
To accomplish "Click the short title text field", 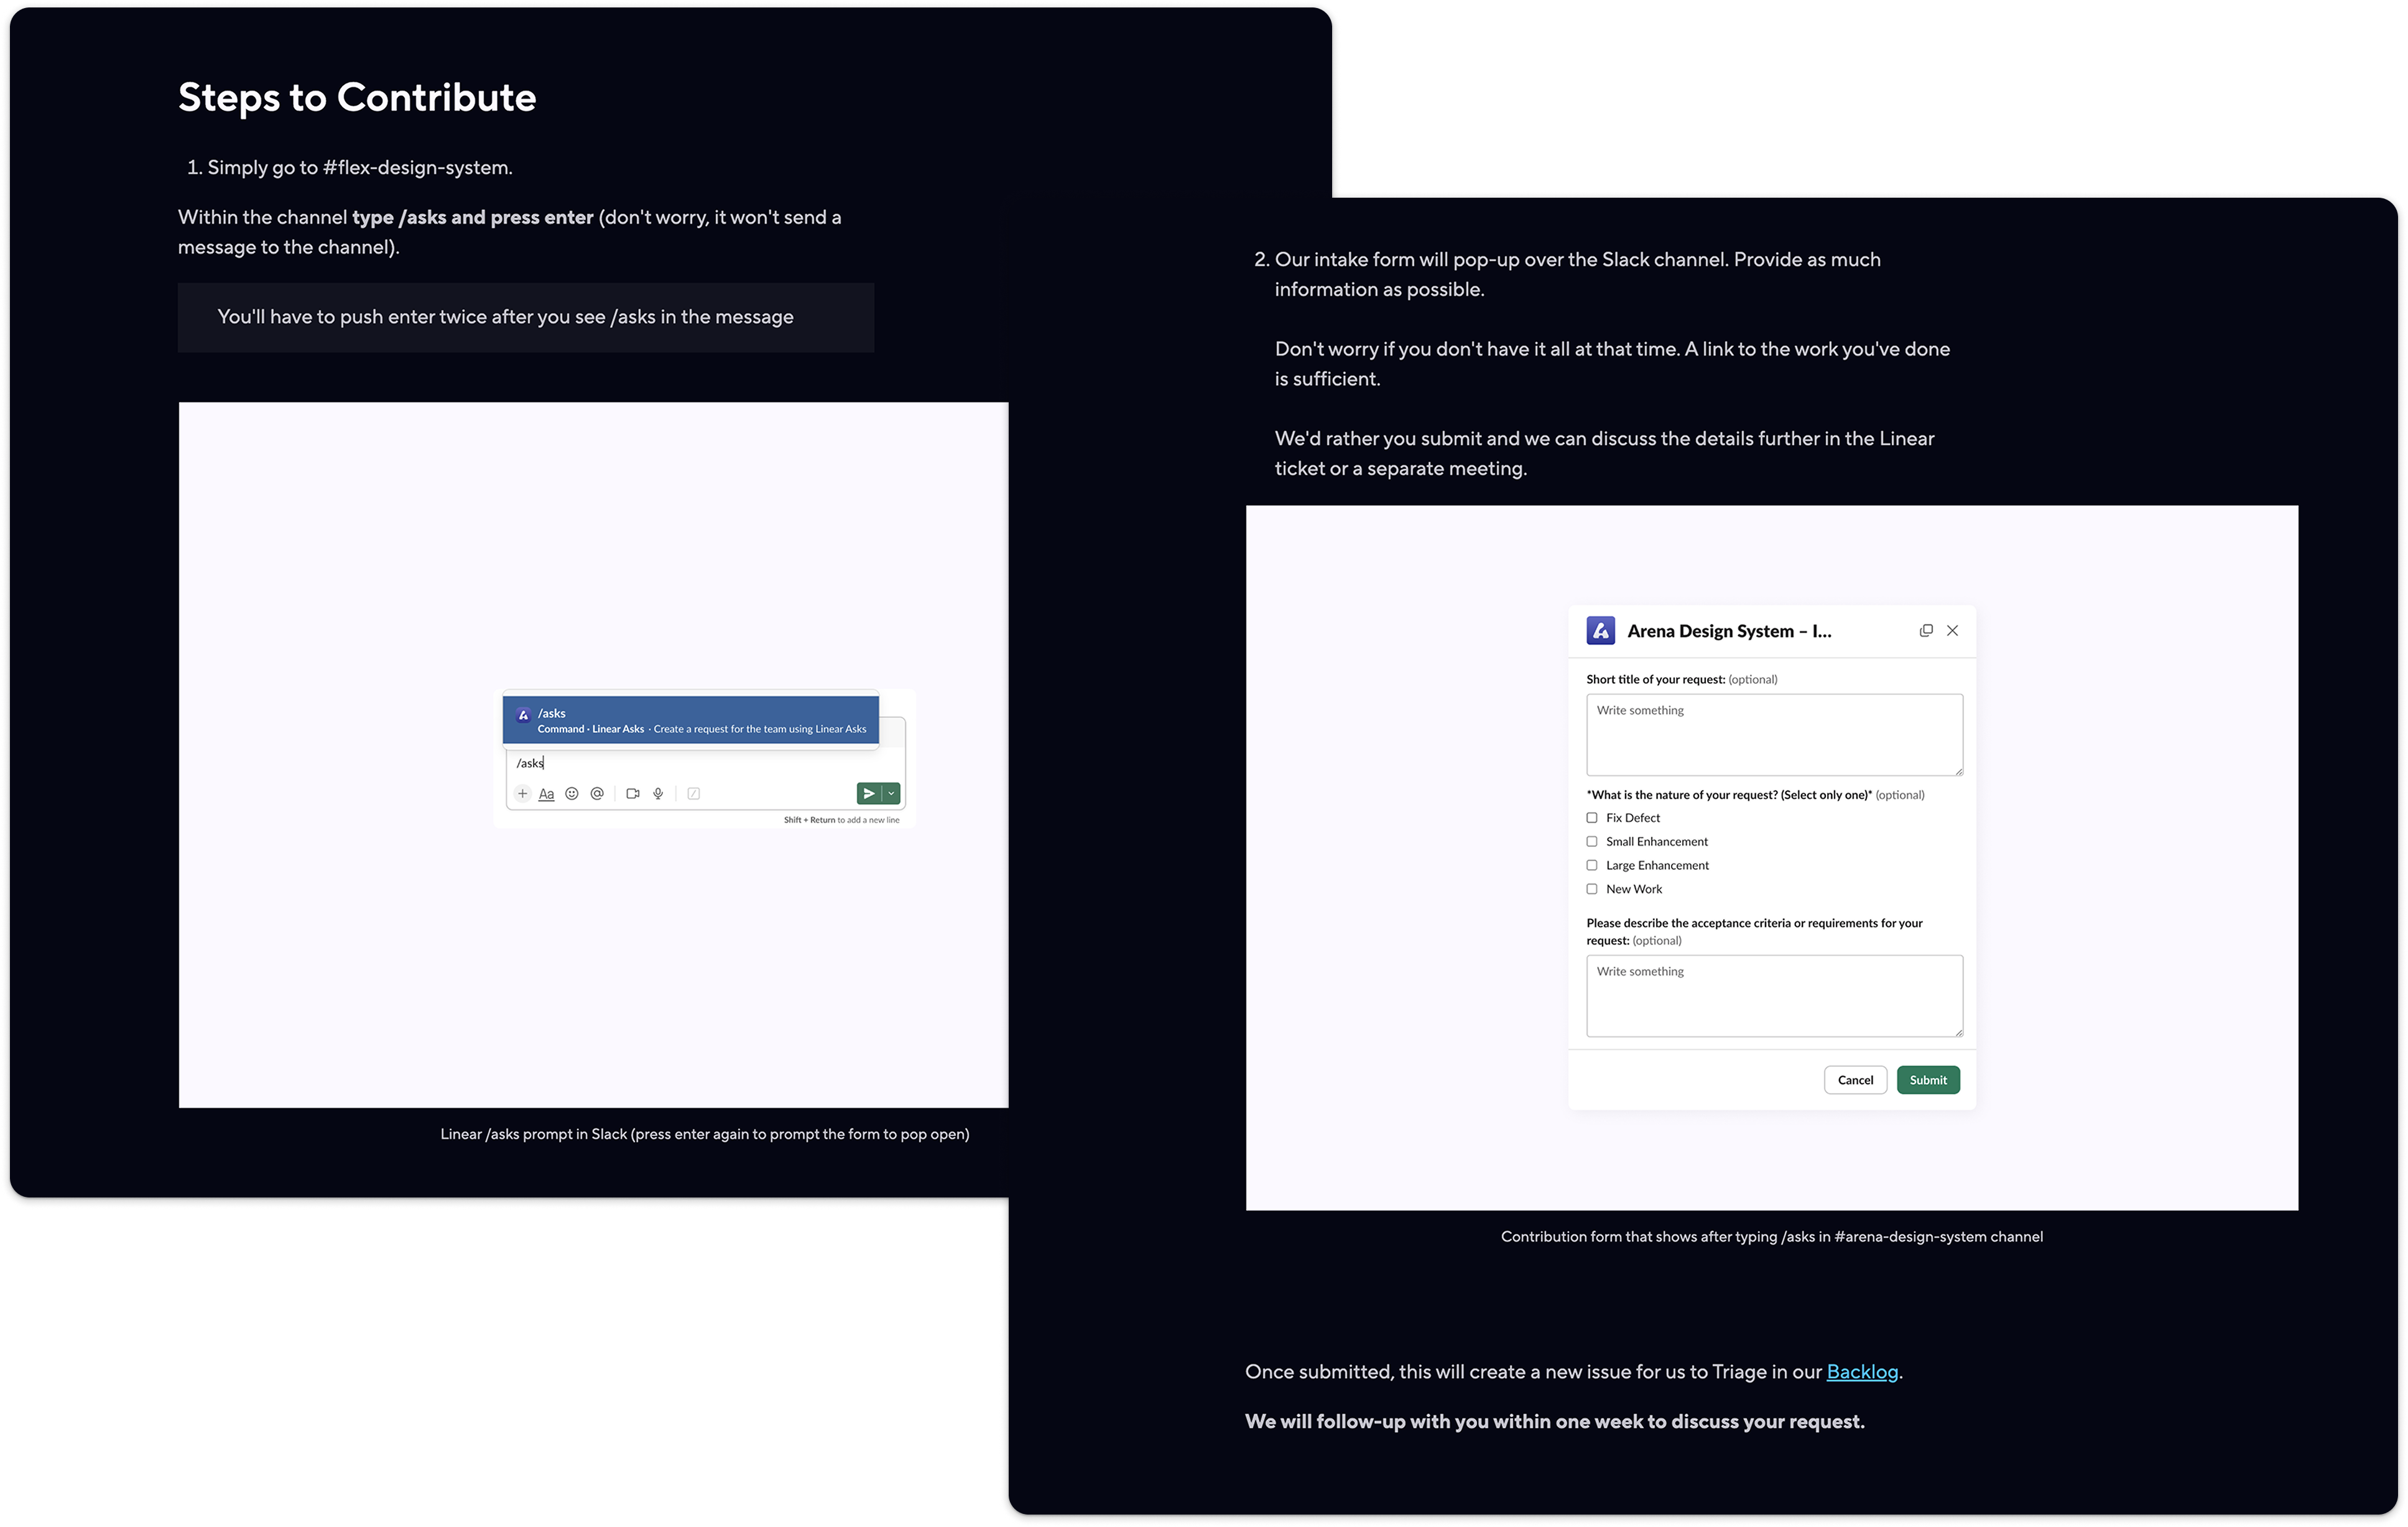I will (1775, 735).
